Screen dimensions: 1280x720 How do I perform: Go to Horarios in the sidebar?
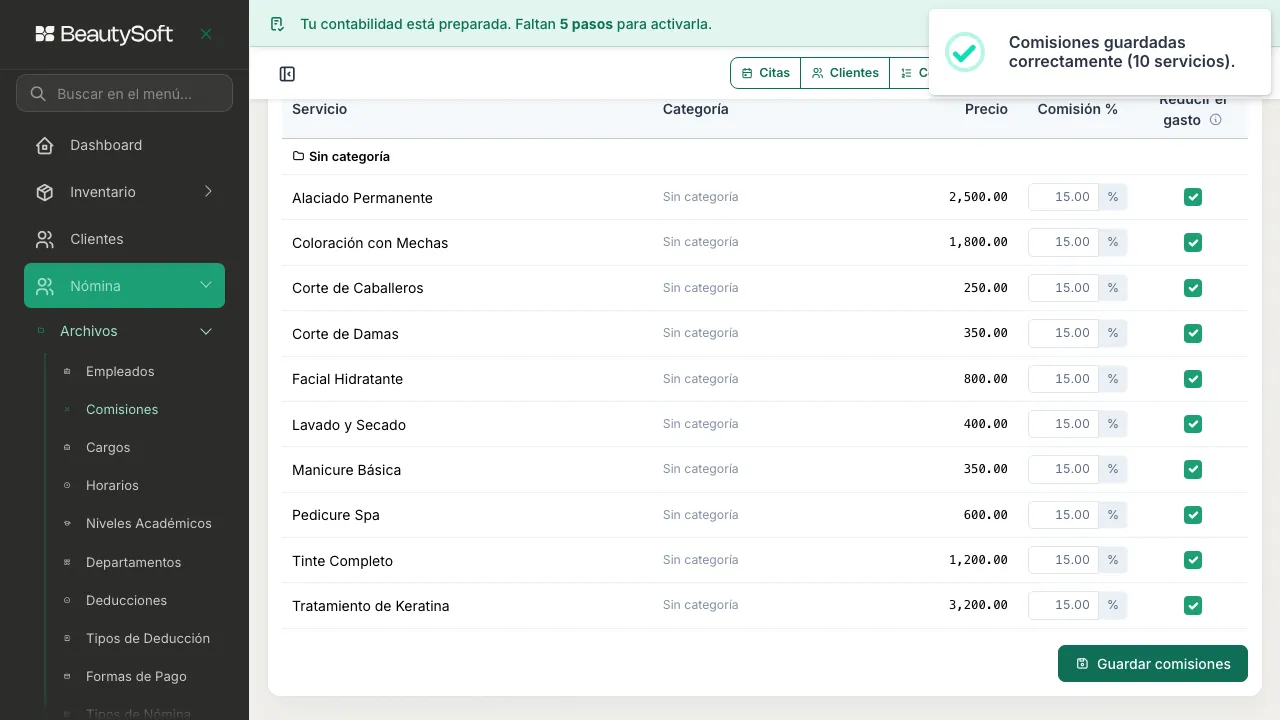(x=112, y=485)
